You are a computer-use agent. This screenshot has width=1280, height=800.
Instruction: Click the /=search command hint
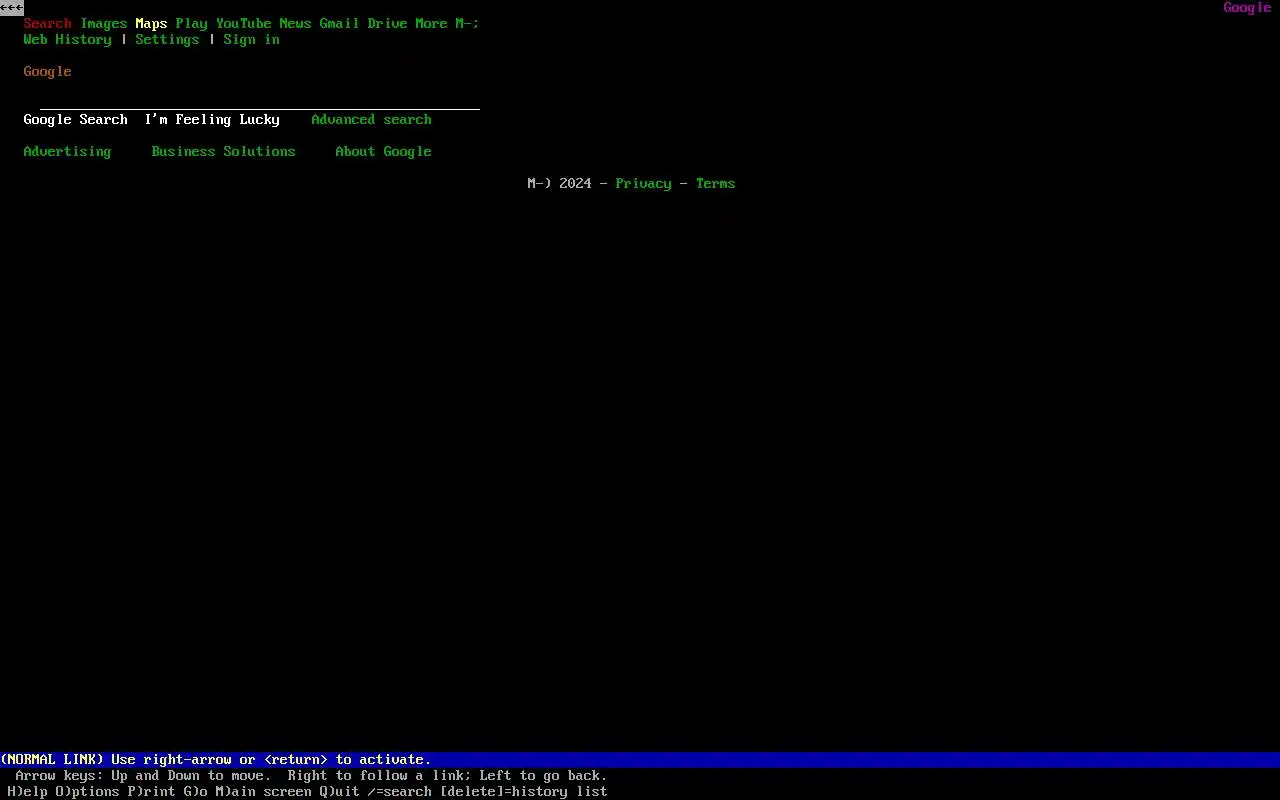pyautogui.click(x=400, y=792)
